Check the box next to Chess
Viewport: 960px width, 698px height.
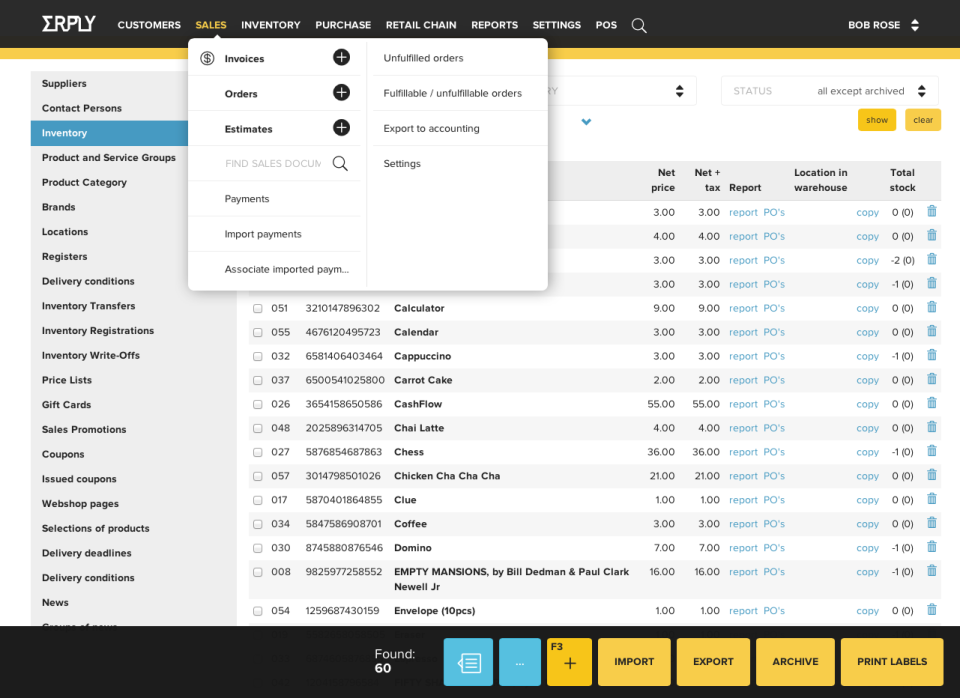(258, 453)
